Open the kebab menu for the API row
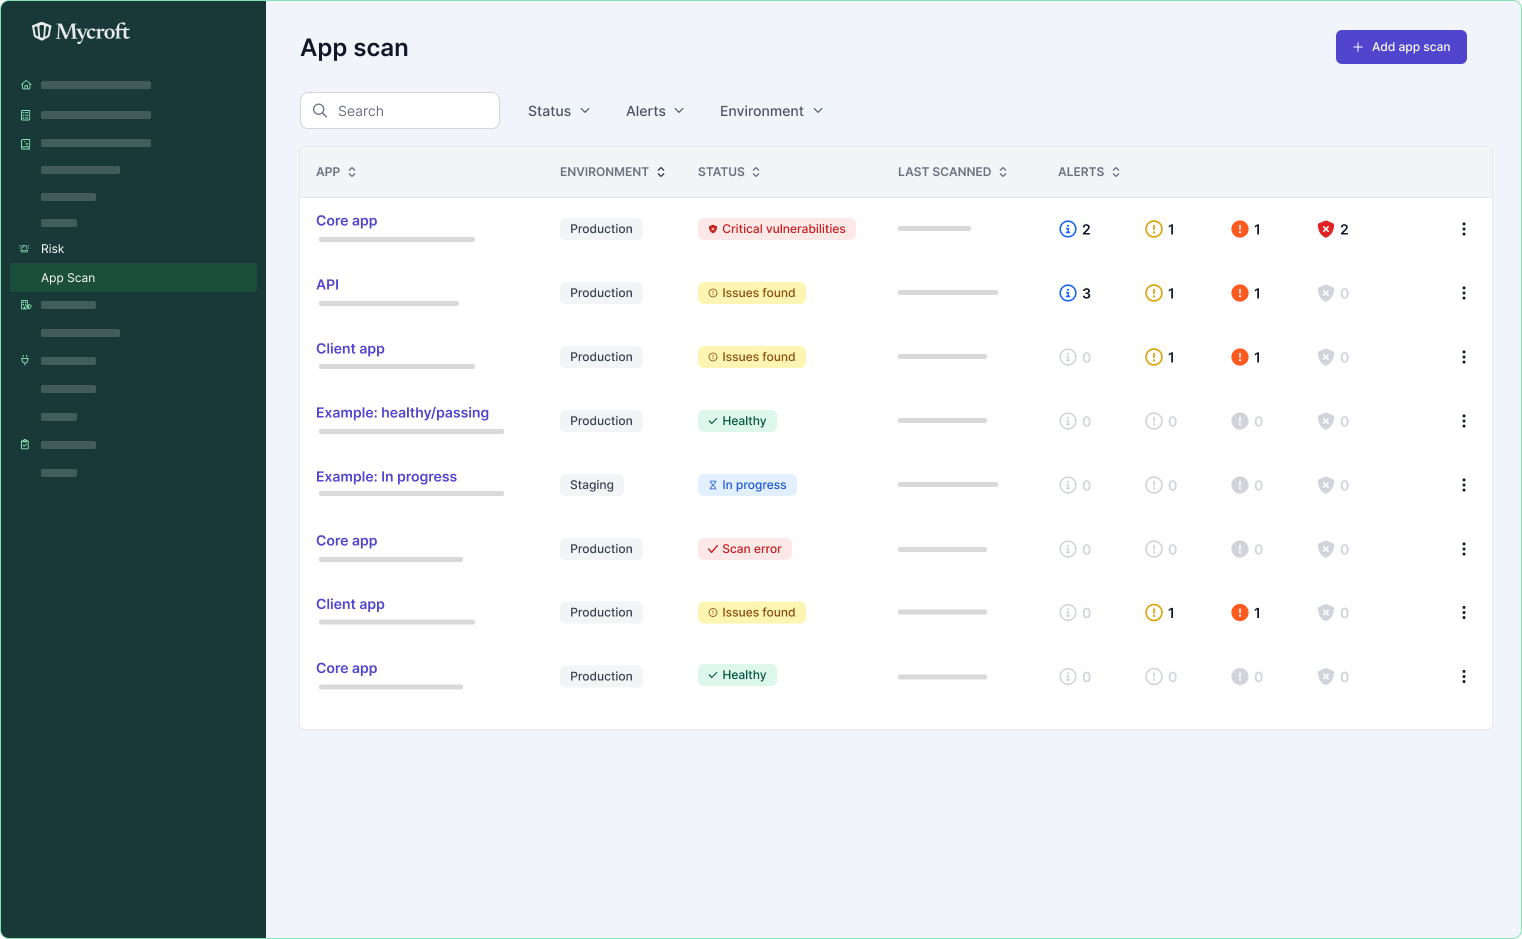1522x939 pixels. 1463,293
